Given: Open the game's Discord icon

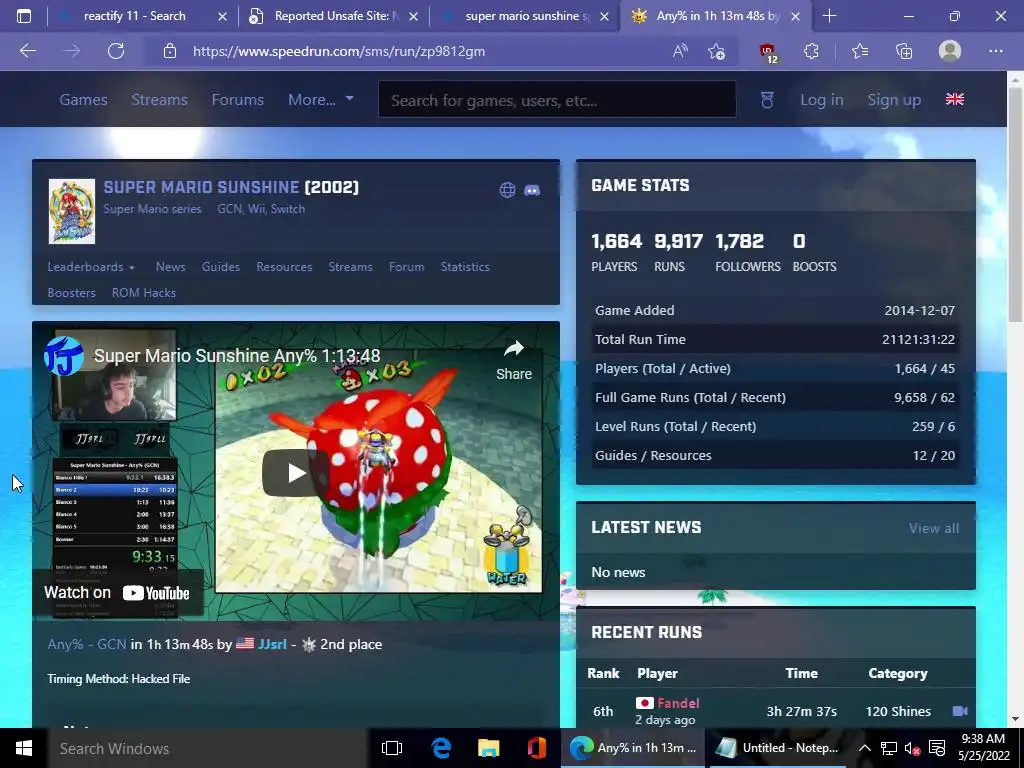Looking at the screenshot, I should point(532,190).
